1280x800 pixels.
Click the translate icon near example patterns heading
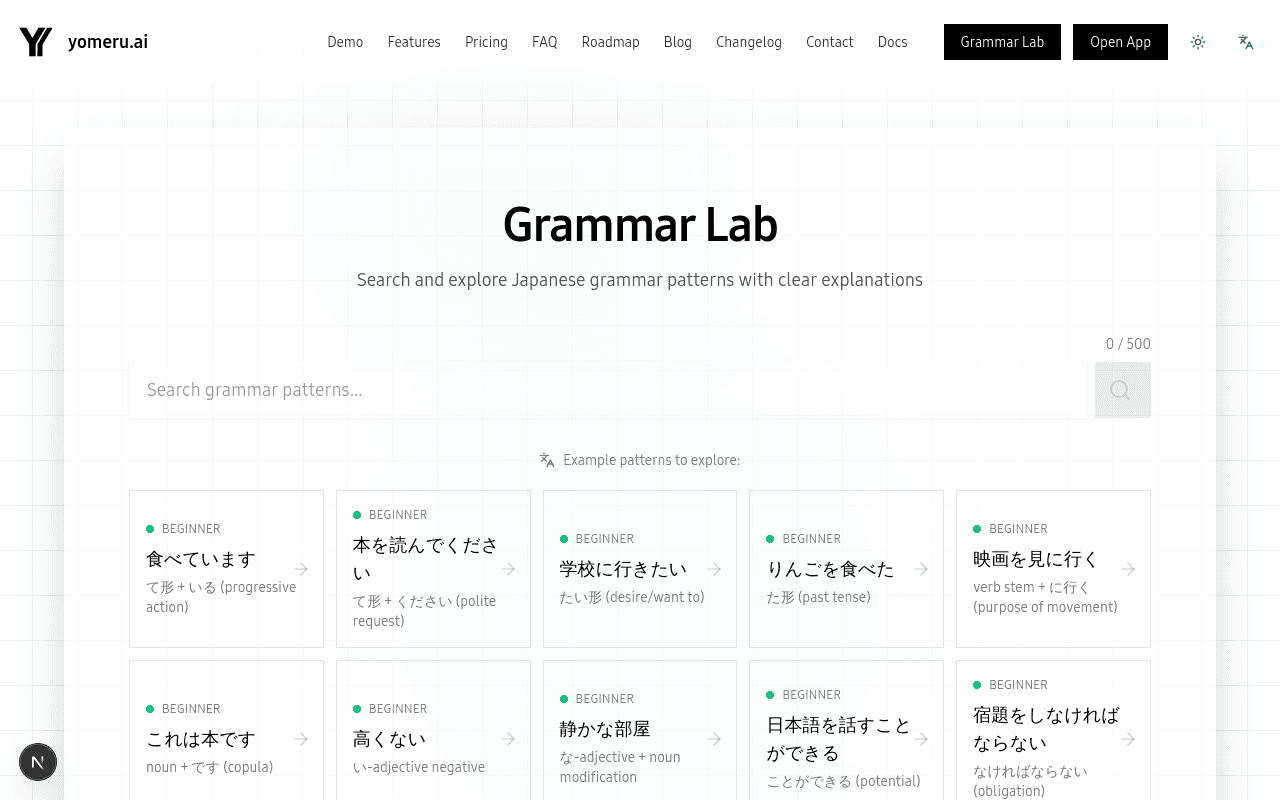(547, 459)
